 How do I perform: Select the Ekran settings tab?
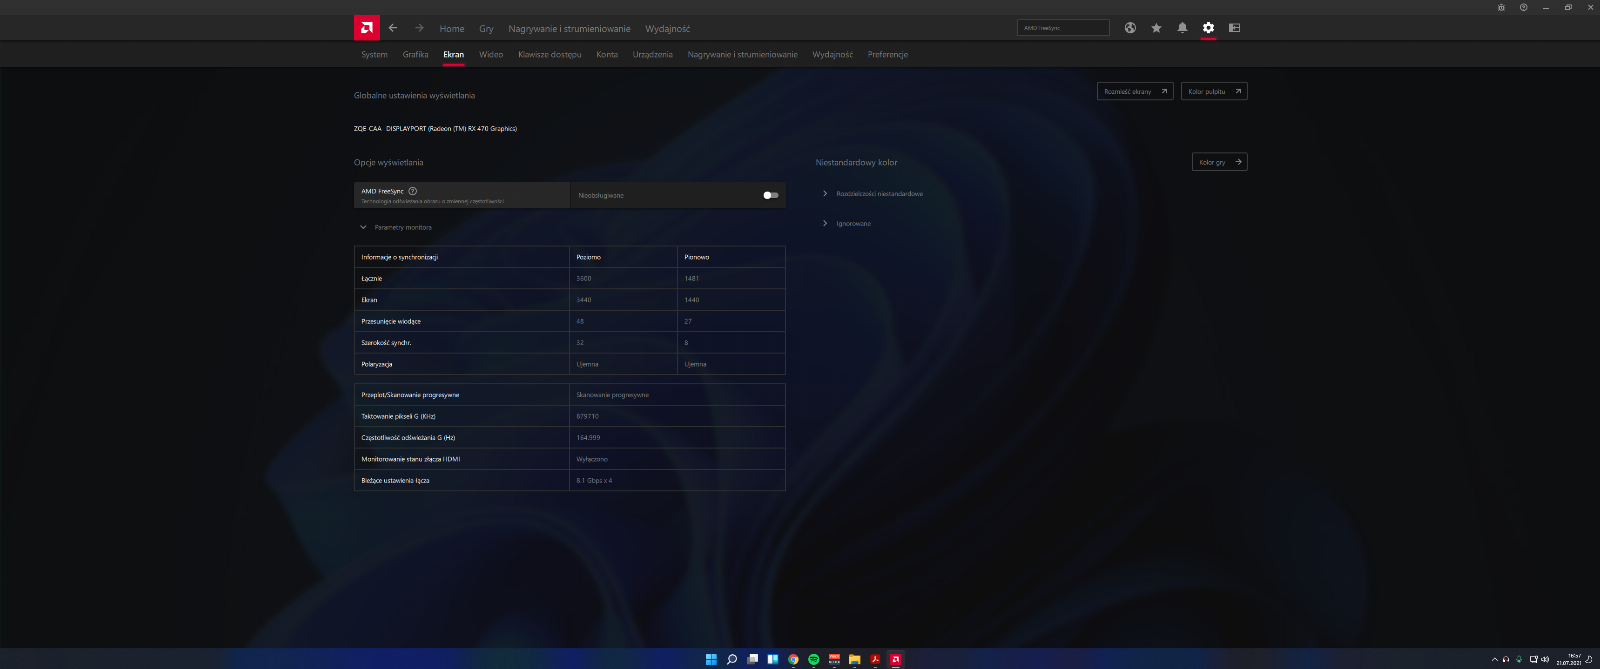[x=453, y=55]
